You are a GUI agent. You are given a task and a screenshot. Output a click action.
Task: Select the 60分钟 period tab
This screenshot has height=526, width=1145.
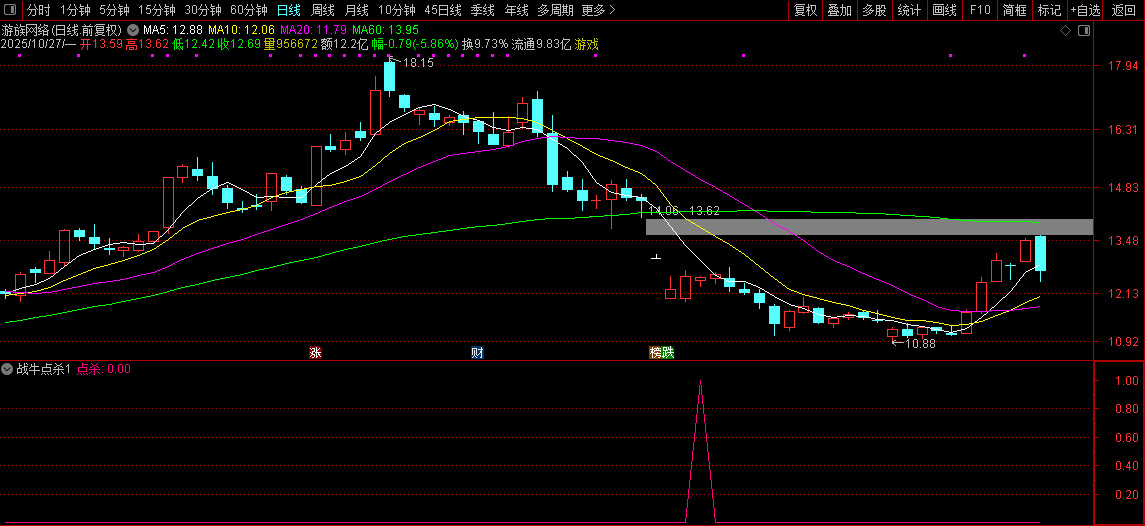[248, 10]
